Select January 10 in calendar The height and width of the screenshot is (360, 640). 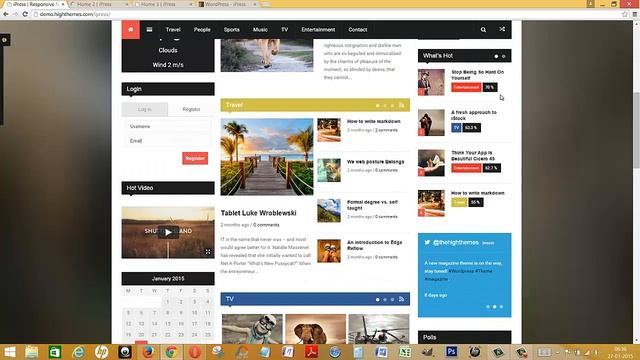194,313
